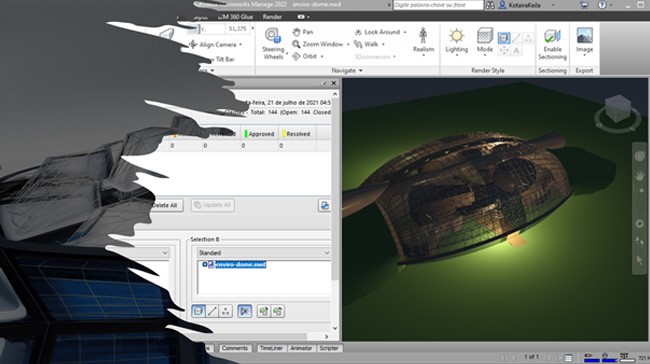650x364 pixels.
Task: Click the horizontal scrollbar right arrow
Action: pos(326,337)
